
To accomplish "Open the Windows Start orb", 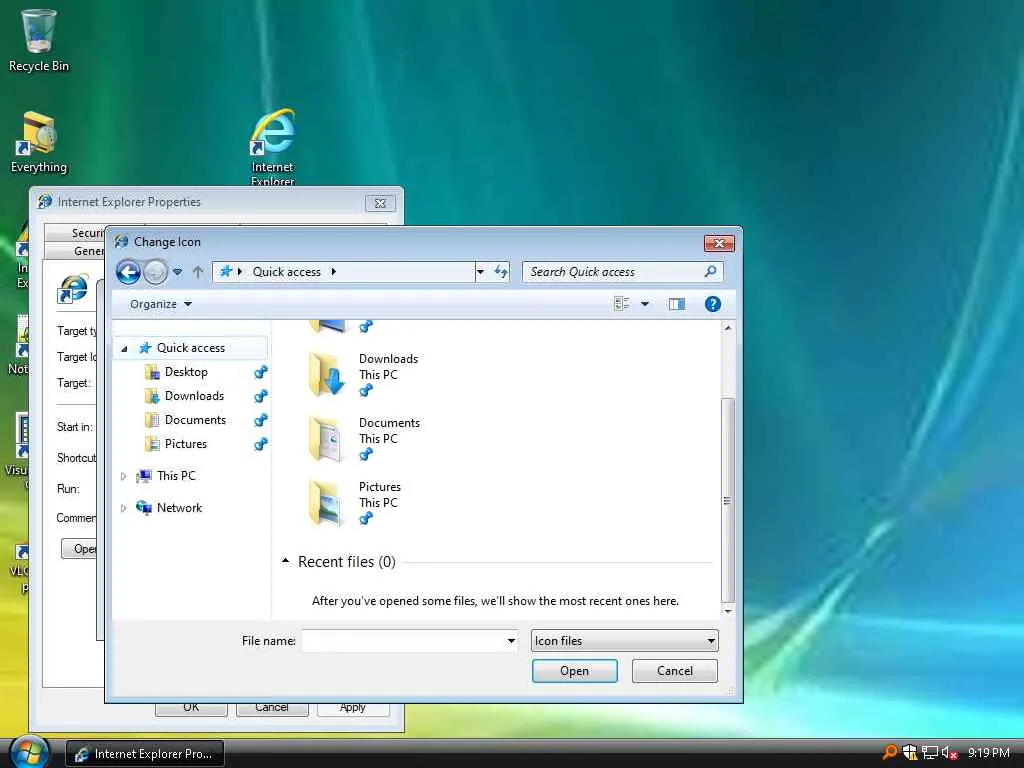I will click(29, 753).
